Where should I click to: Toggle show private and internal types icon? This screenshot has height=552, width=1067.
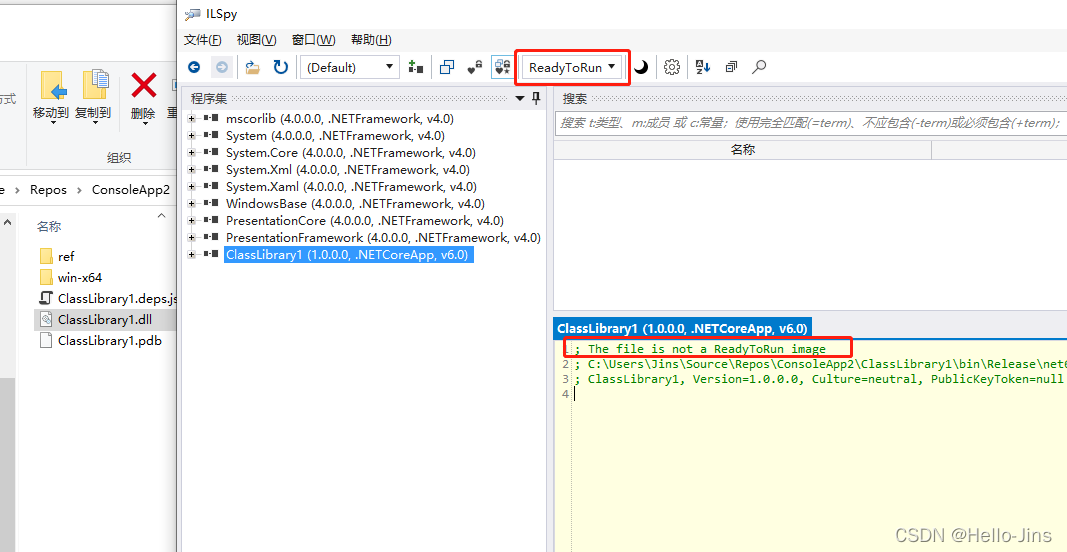click(475, 67)
